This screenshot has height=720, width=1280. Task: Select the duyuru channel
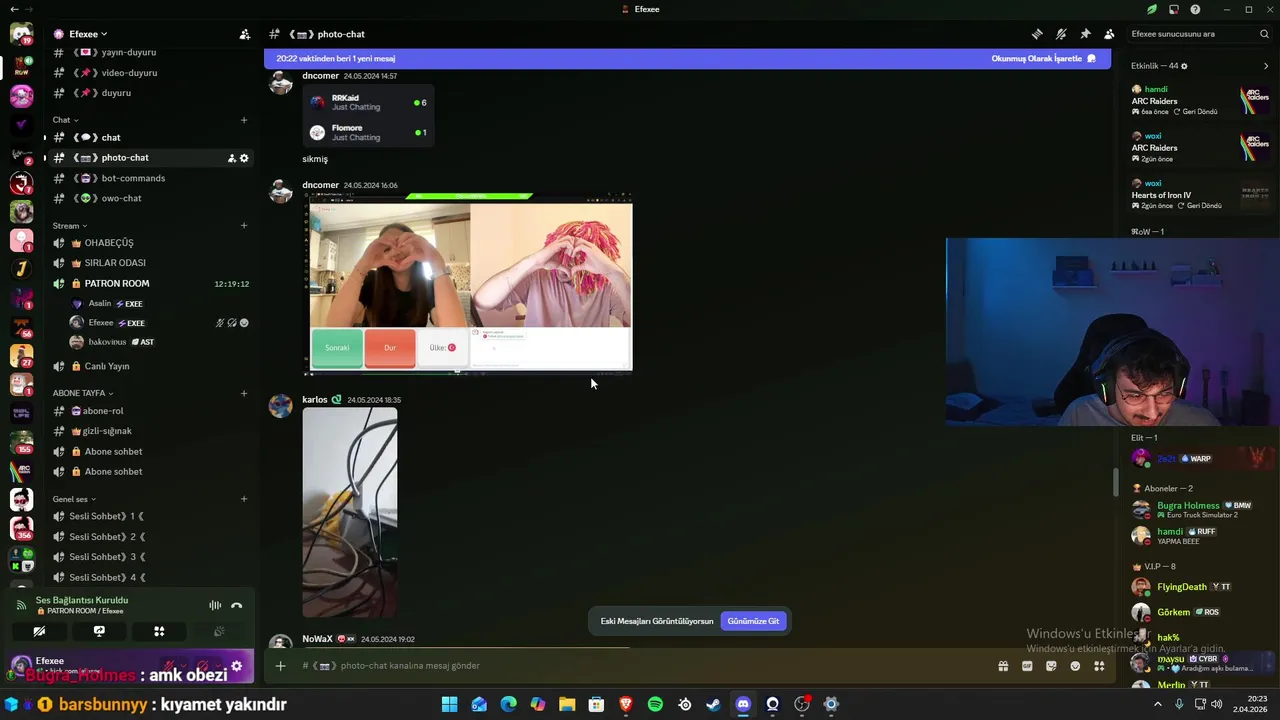click(x=116, y=93)
